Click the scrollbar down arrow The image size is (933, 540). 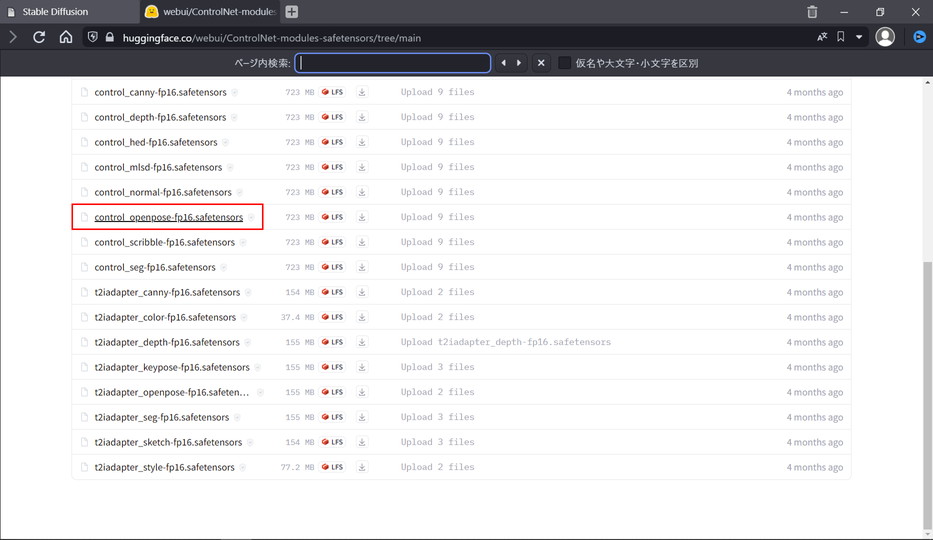point(928,535)
